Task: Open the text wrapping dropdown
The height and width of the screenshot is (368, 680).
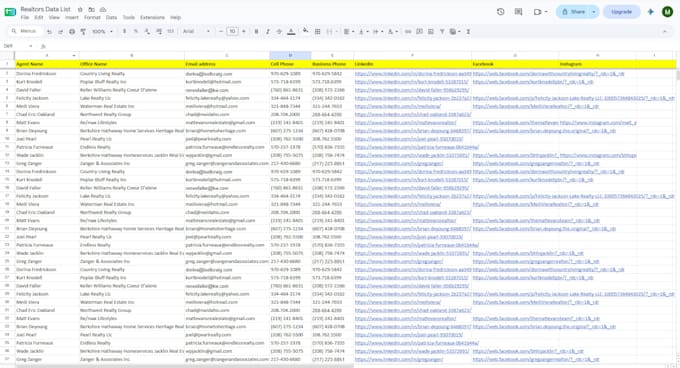Action: pyautogui.click(x=377, y=32)
